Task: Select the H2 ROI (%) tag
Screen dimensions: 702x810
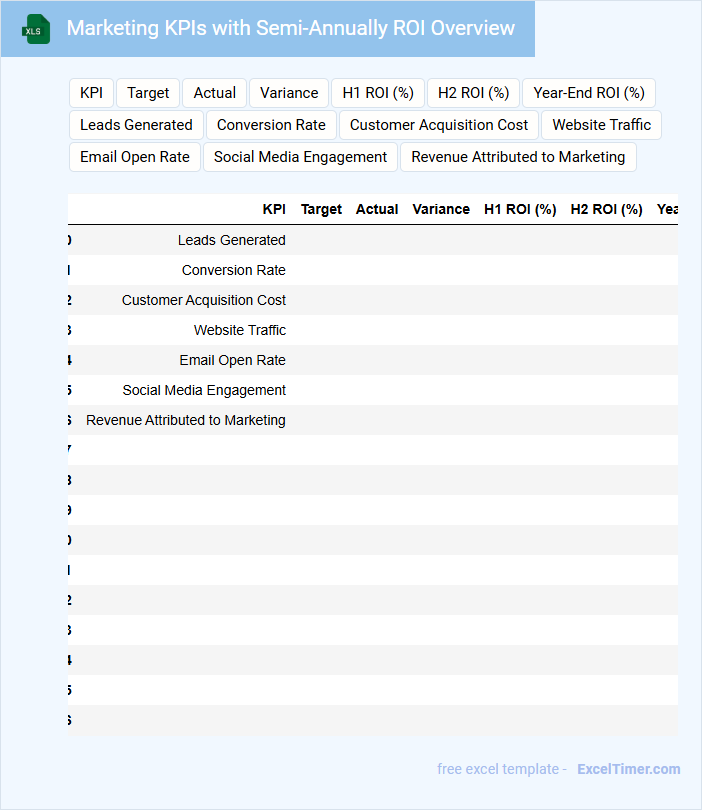Action: click(x=473, y=93)
